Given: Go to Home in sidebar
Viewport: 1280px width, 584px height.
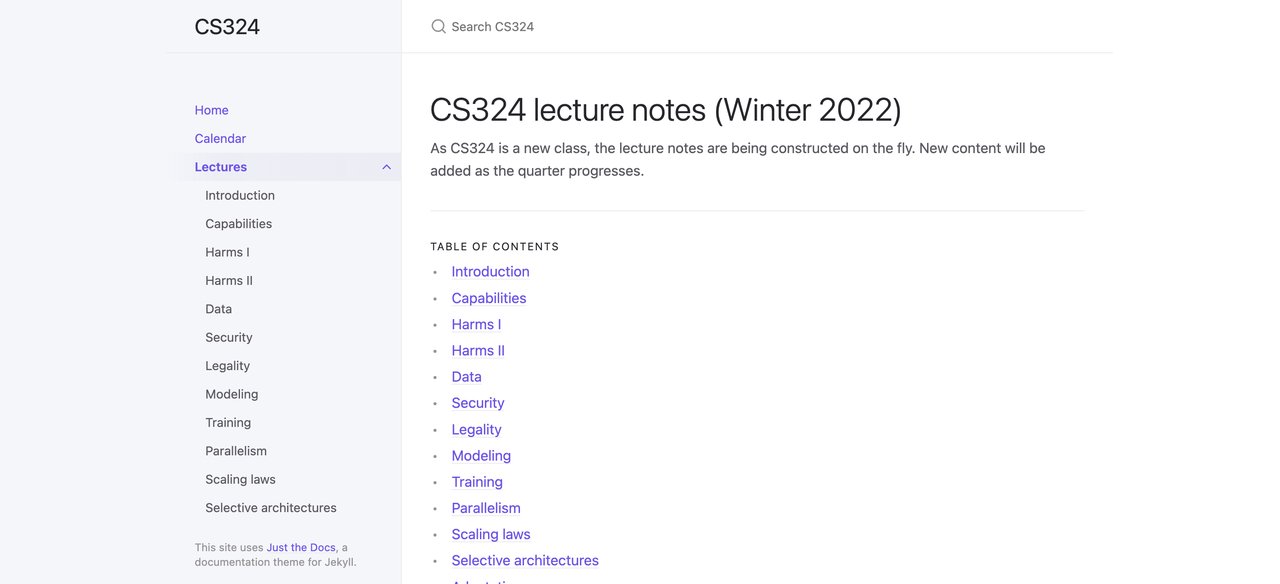Looking at the screenshot, I should click(212, 110).
